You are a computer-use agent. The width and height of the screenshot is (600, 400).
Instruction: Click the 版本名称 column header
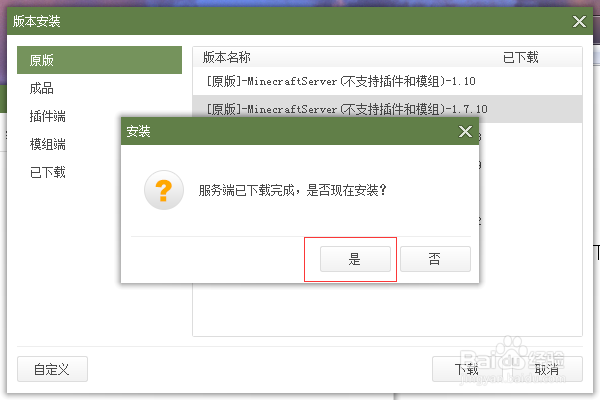point(227,57)
